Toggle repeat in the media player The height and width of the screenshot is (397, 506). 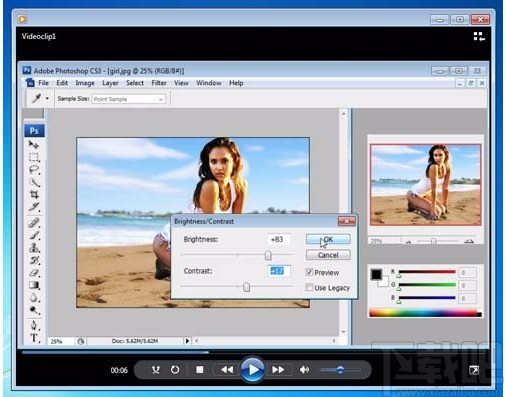(175, 370)
